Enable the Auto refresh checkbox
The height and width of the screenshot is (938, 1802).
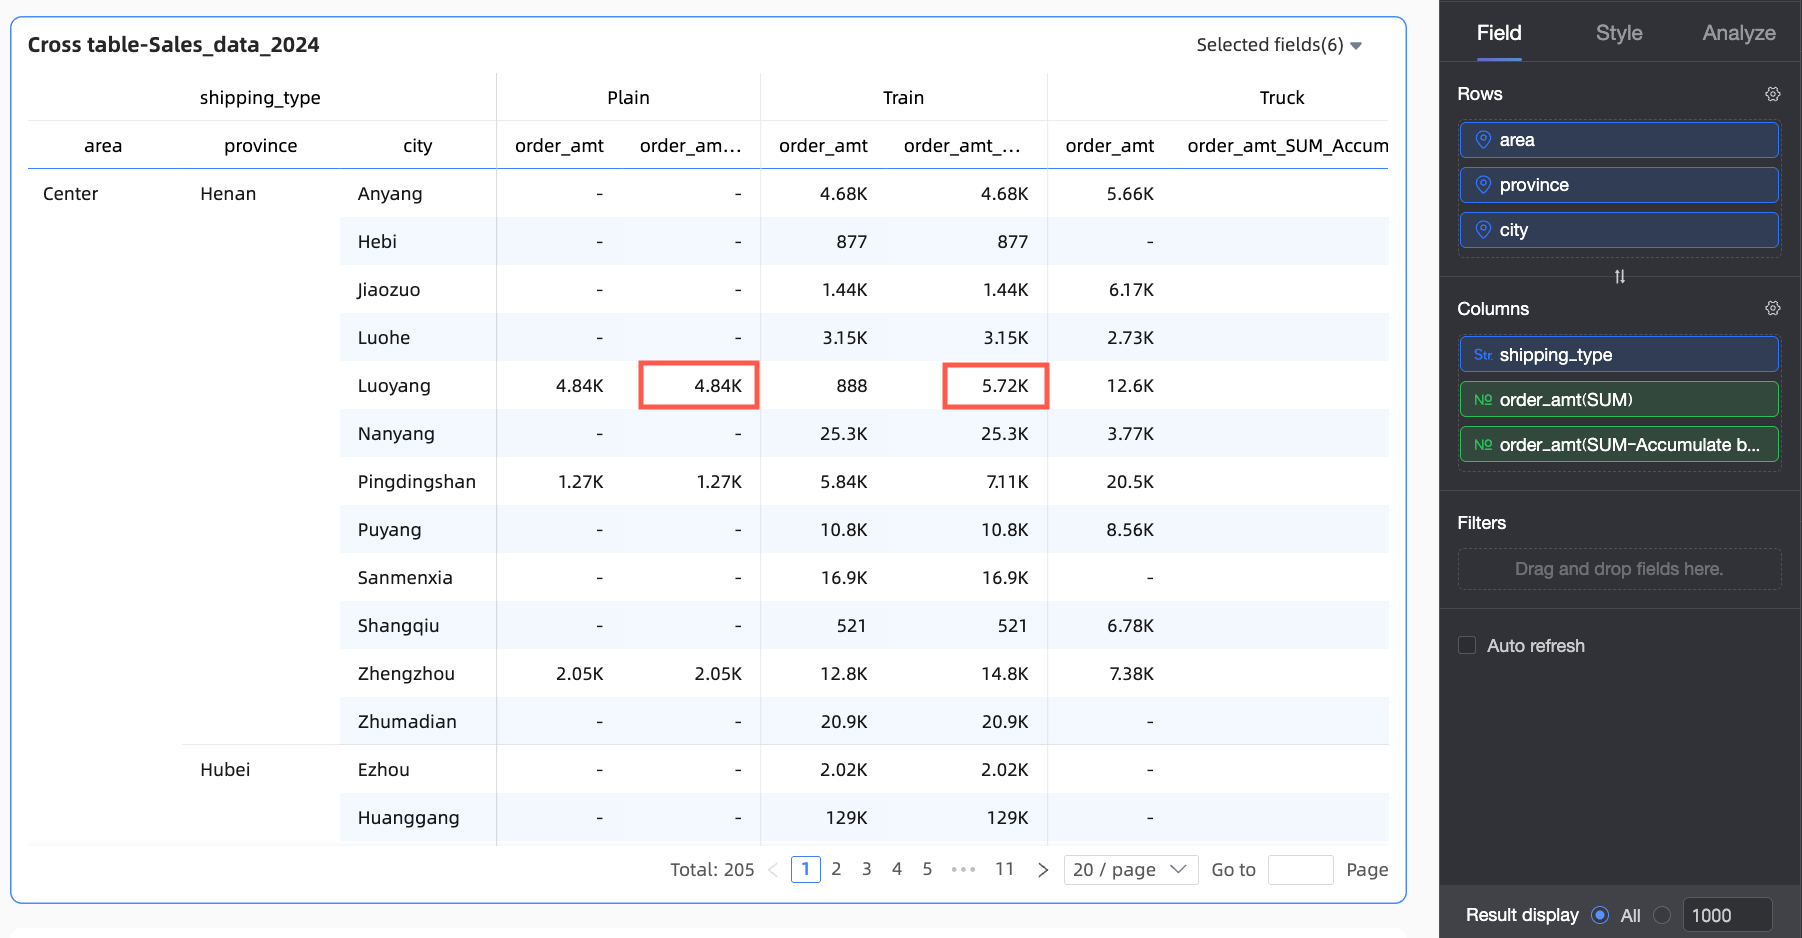tap(1467, 646)
